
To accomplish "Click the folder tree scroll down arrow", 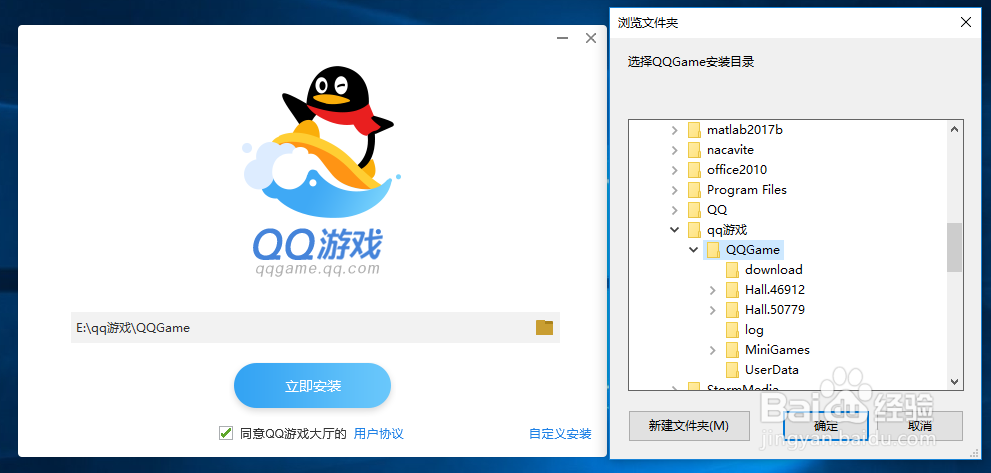I will [954, 381].
